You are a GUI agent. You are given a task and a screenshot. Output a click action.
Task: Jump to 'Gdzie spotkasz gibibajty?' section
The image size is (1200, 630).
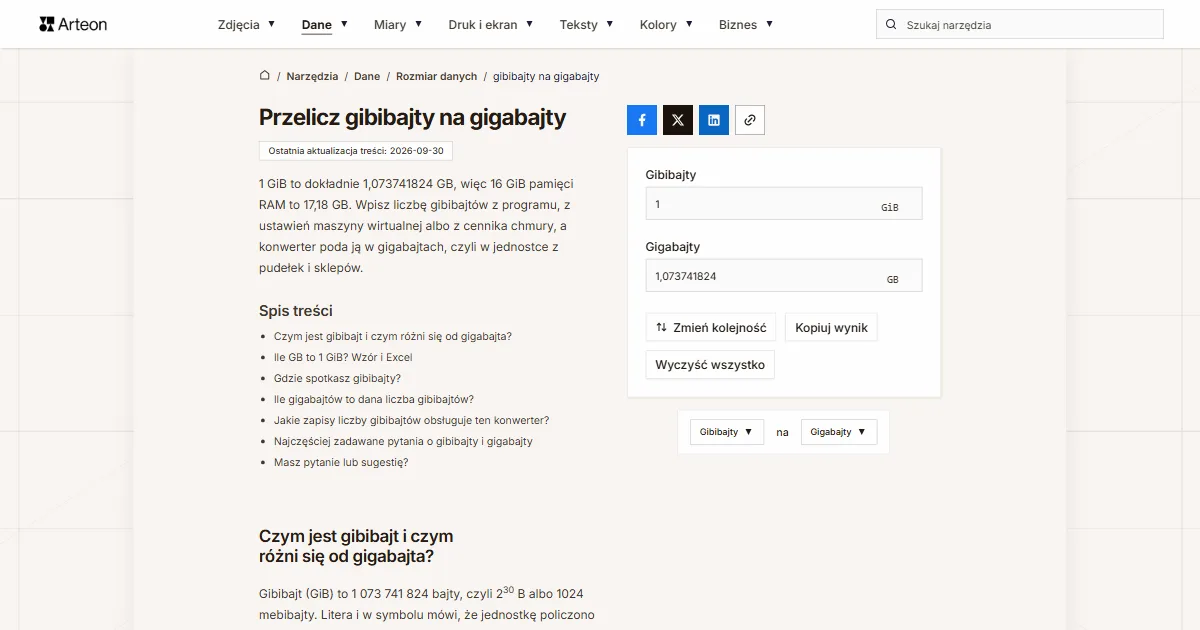[x=337, y=378]
